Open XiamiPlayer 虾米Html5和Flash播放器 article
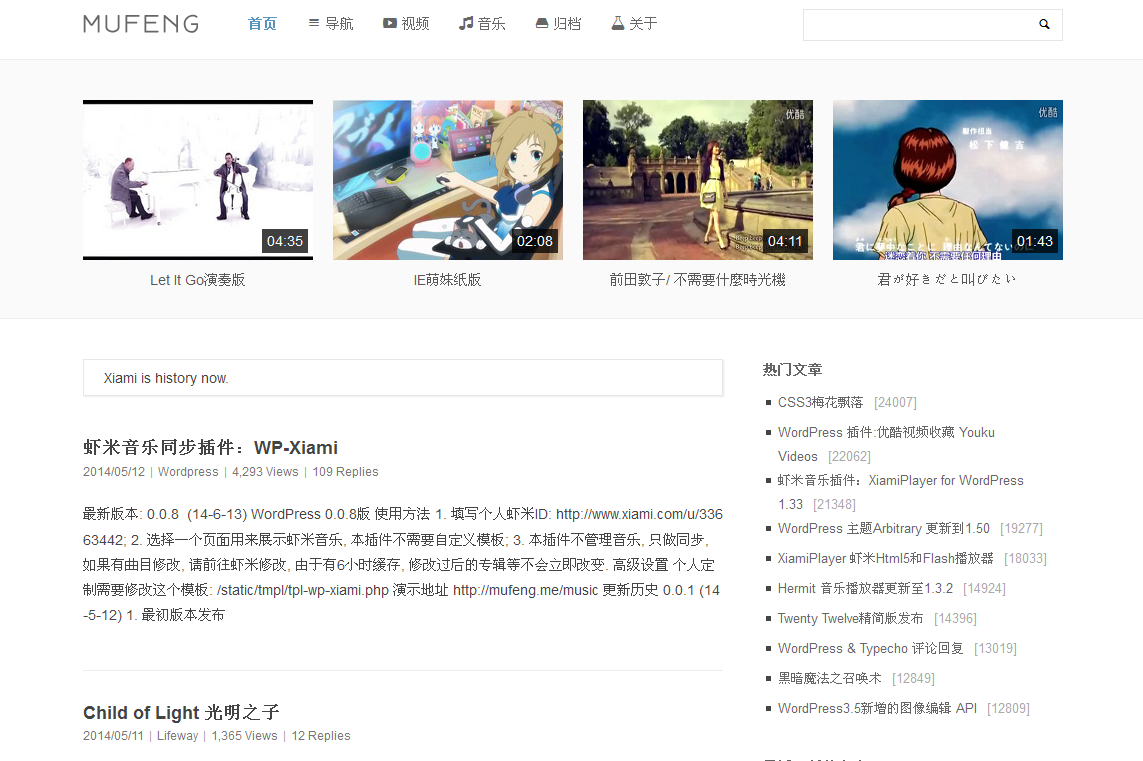 pyautogui.click(x=886, y=558)
